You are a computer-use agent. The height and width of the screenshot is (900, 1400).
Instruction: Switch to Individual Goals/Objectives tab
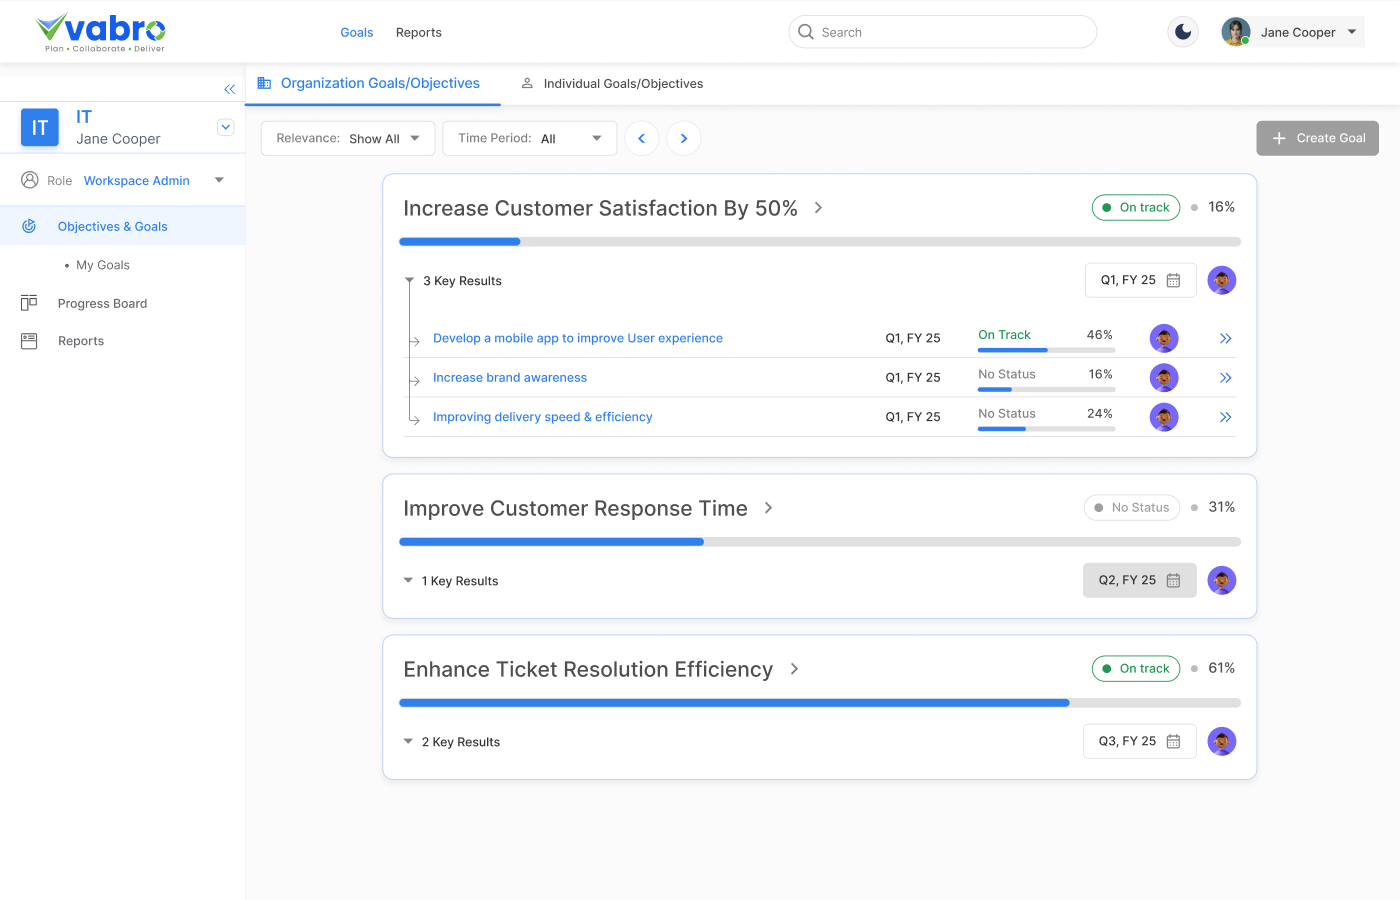tap(612, 83)
